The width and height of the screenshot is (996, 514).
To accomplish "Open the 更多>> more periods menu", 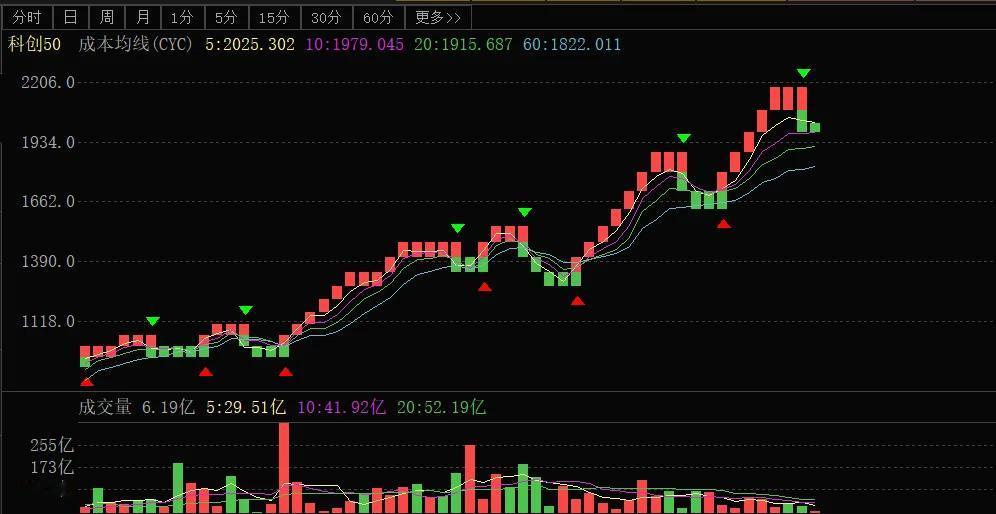I will click(x=438, y=17).
